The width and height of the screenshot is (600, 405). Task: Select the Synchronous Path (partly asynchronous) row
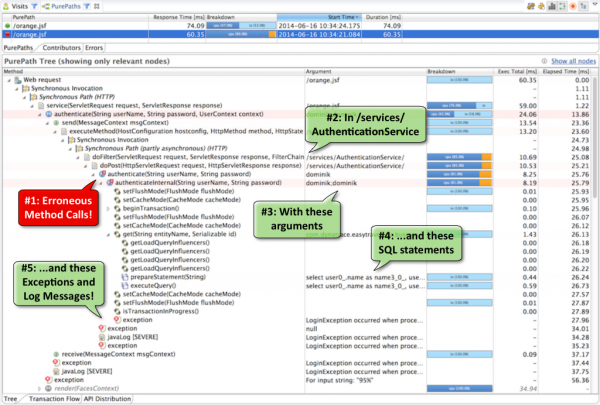click(297, 149)
